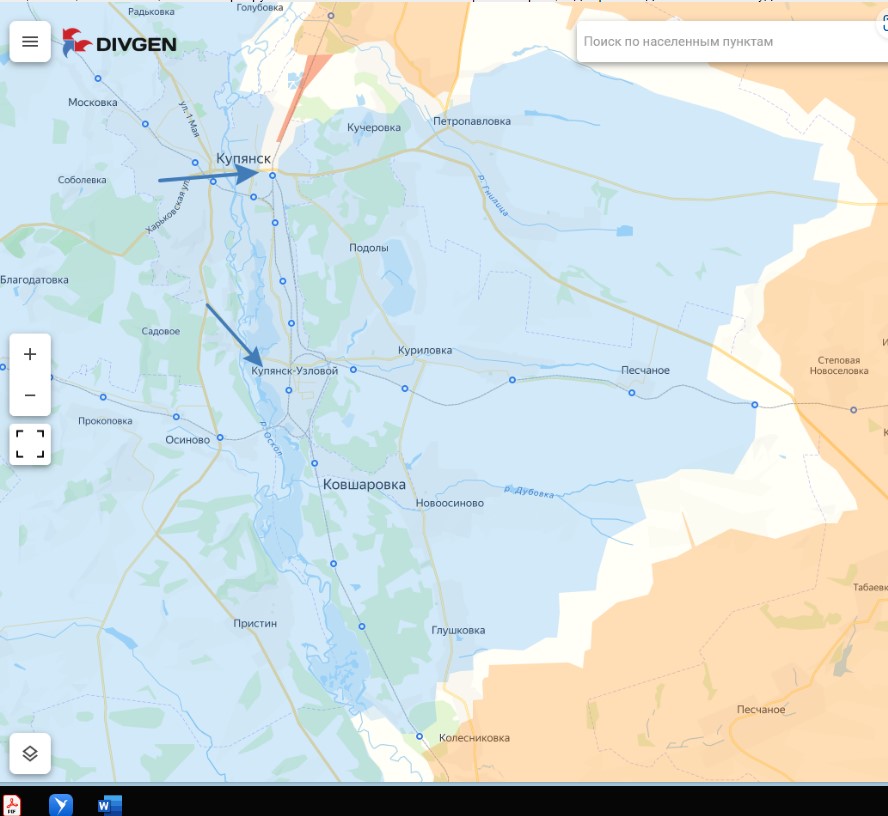Select the Степовая Новоселовка label
The height and width of the screenshot is (816, 888).
[838, 365]
